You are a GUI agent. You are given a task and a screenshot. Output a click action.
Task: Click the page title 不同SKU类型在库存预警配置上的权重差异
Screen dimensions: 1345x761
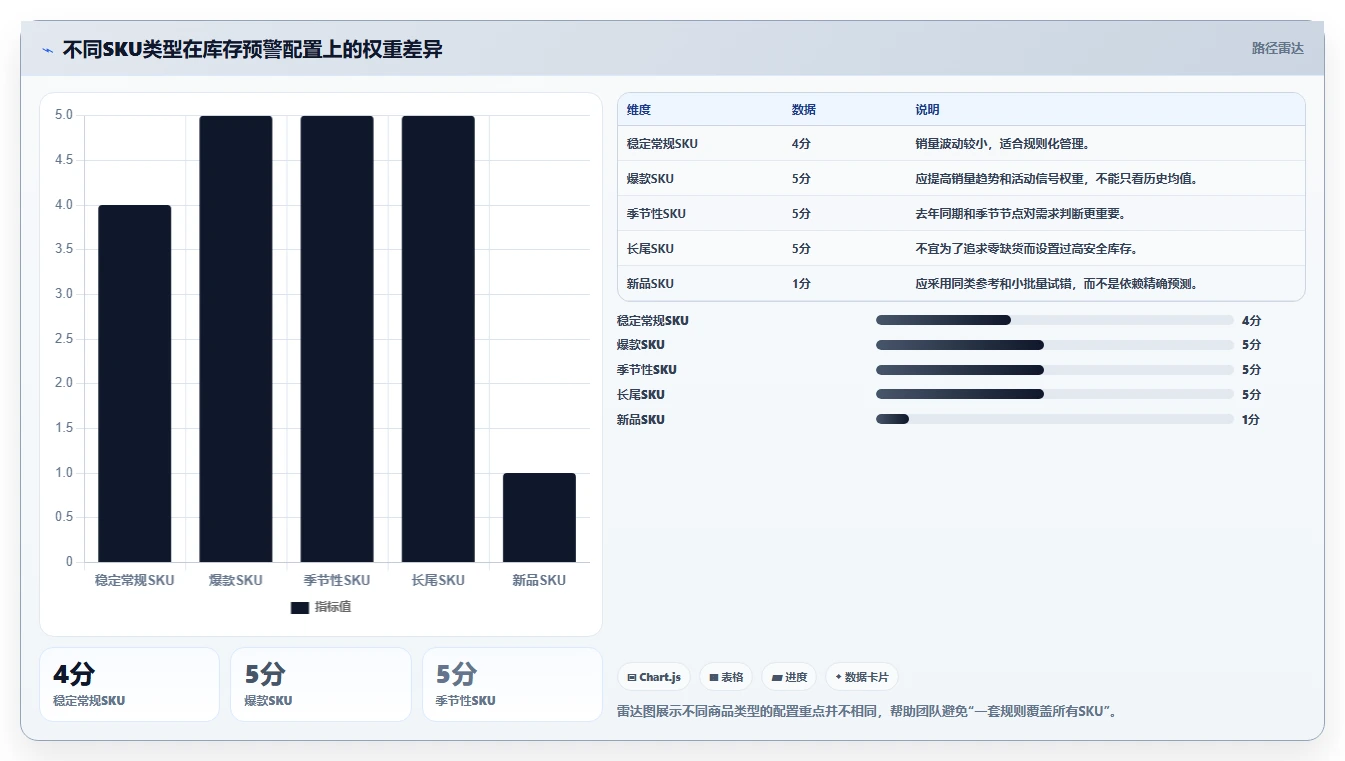(252, 49)
